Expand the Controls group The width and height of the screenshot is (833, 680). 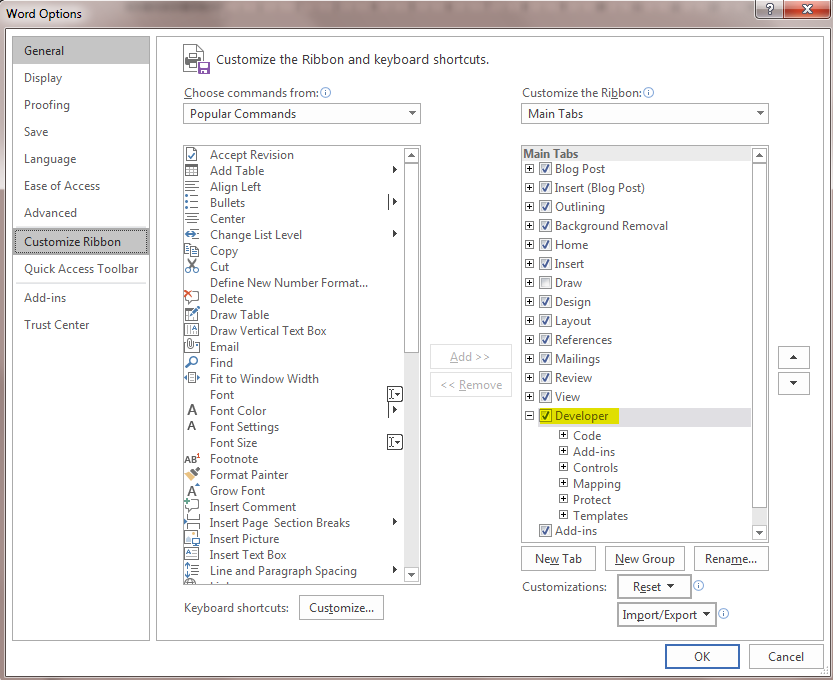click(564, 467)
